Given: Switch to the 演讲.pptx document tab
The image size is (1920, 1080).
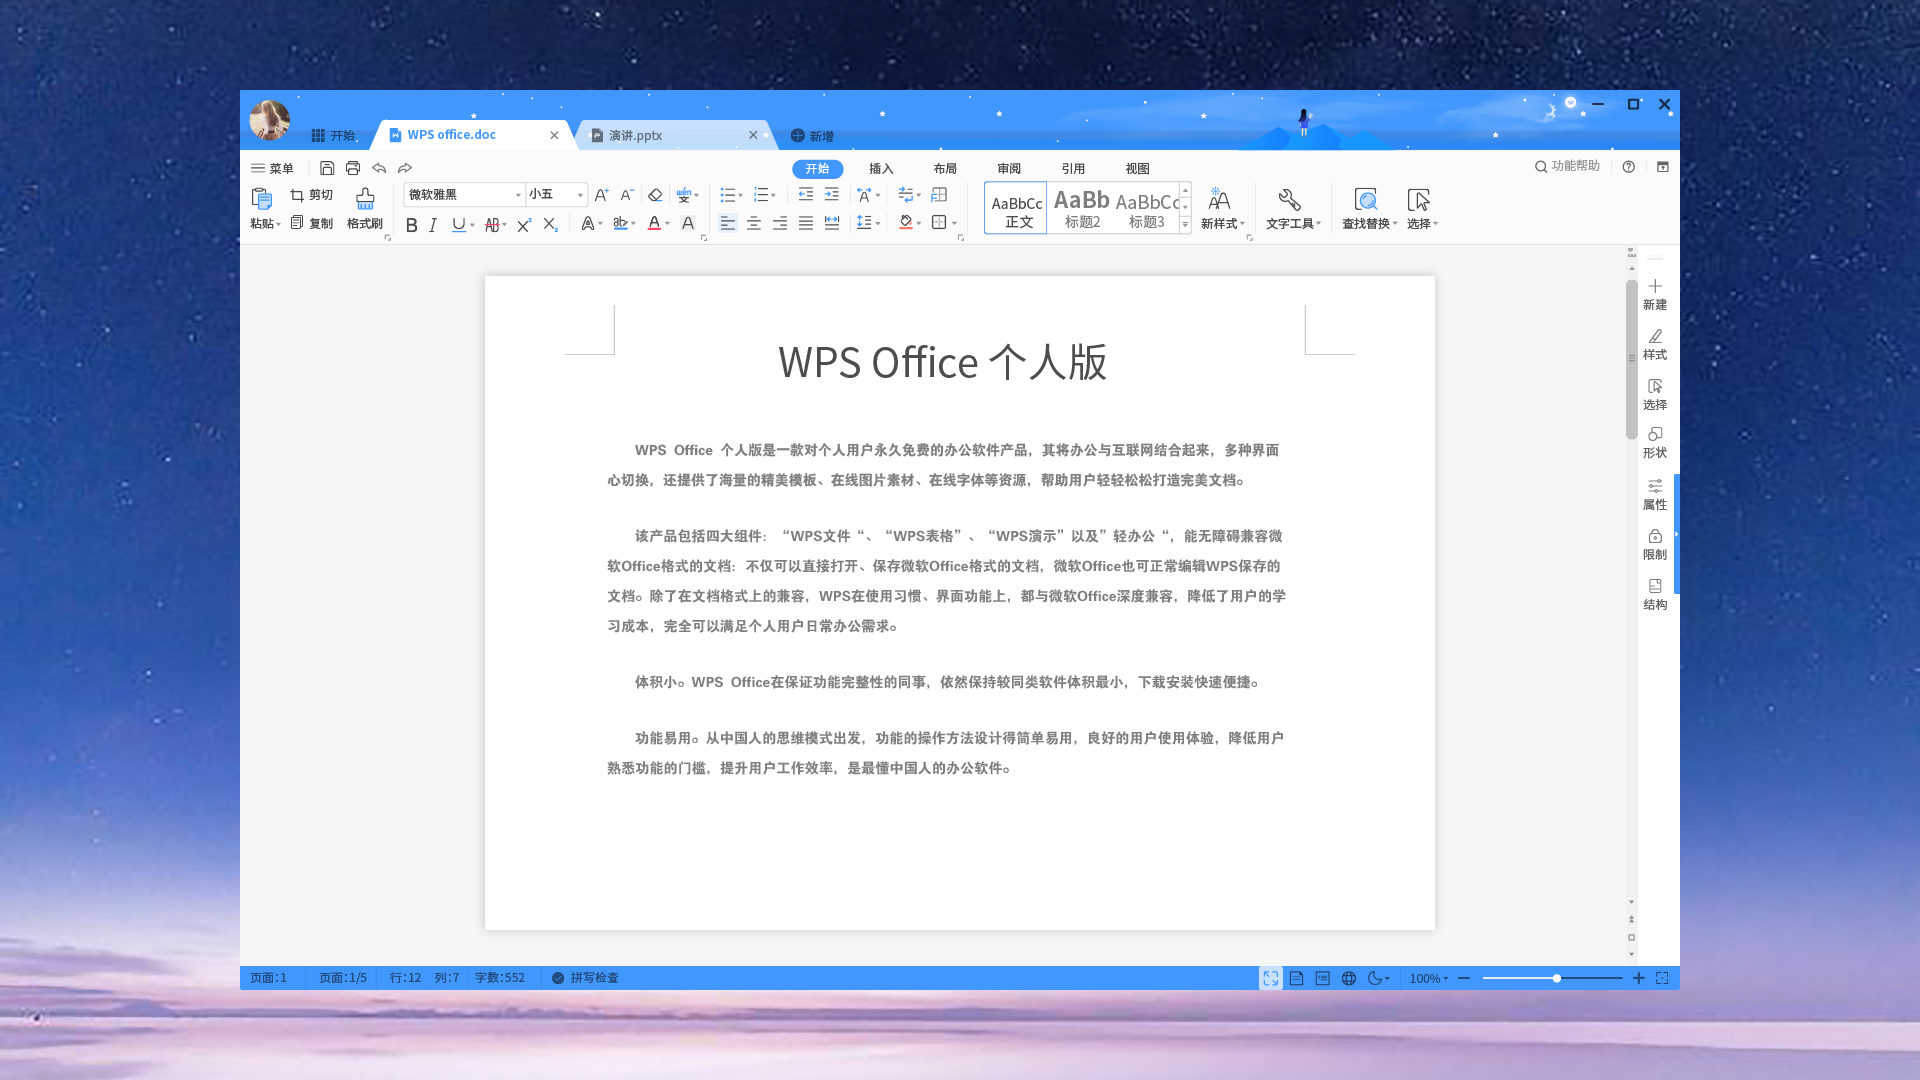Looking at the screenshot, I should point(636,135).
